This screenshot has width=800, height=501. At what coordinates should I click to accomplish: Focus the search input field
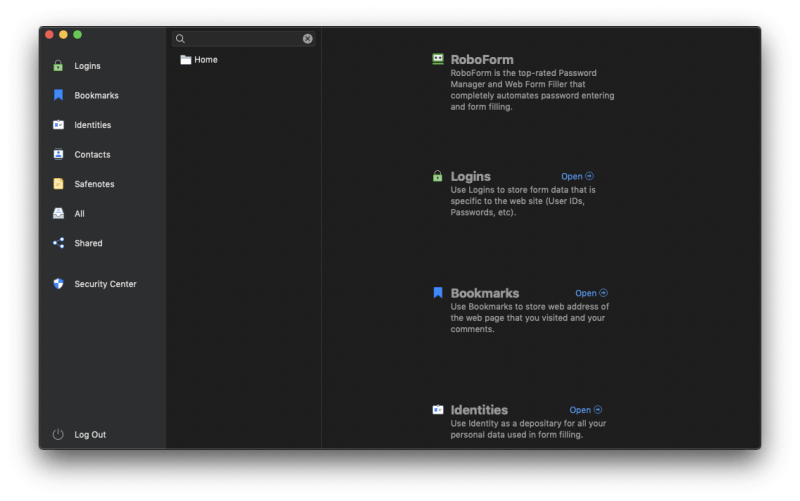coord(243,39)
